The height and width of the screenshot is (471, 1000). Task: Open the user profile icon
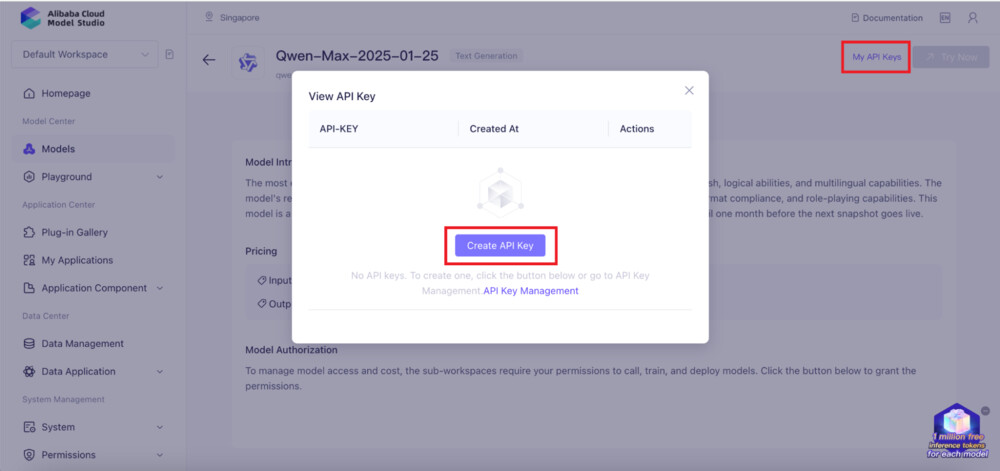tap(973, 18)
